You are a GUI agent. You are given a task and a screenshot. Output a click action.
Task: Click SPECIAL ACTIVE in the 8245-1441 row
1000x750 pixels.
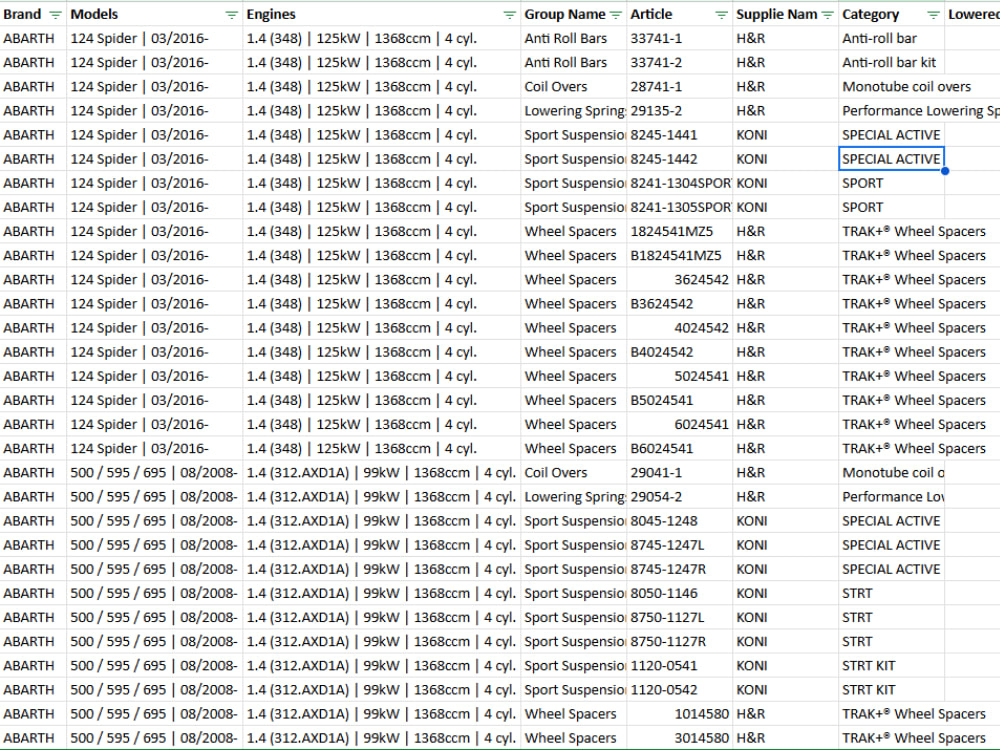pos(891,135)
